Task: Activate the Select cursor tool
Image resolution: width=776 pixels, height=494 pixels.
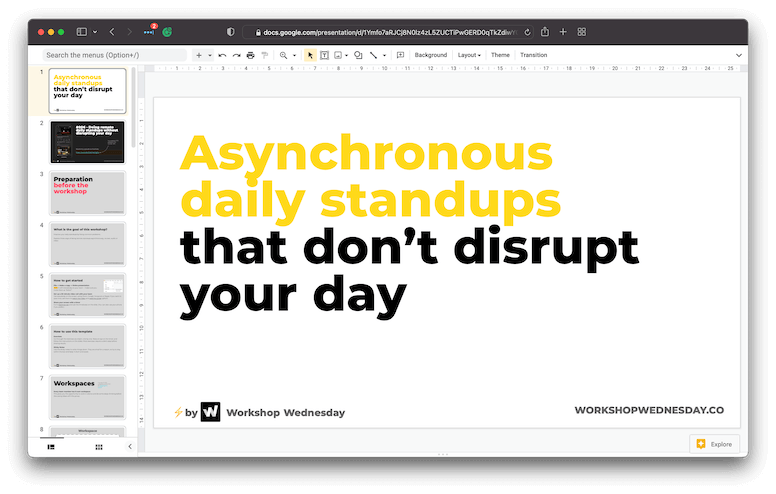Action: click(x=311, y=55)
